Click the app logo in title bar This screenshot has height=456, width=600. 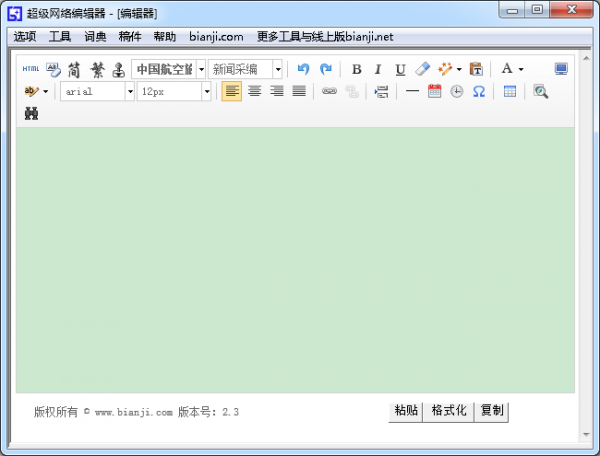(x=15, y=14)
